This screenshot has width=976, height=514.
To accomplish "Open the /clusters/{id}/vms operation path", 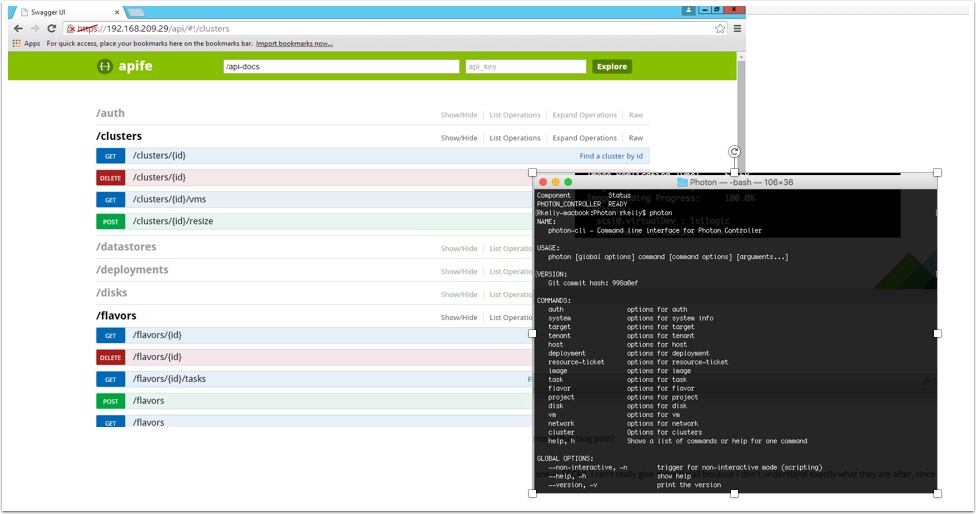I will [x=169, y=199].
